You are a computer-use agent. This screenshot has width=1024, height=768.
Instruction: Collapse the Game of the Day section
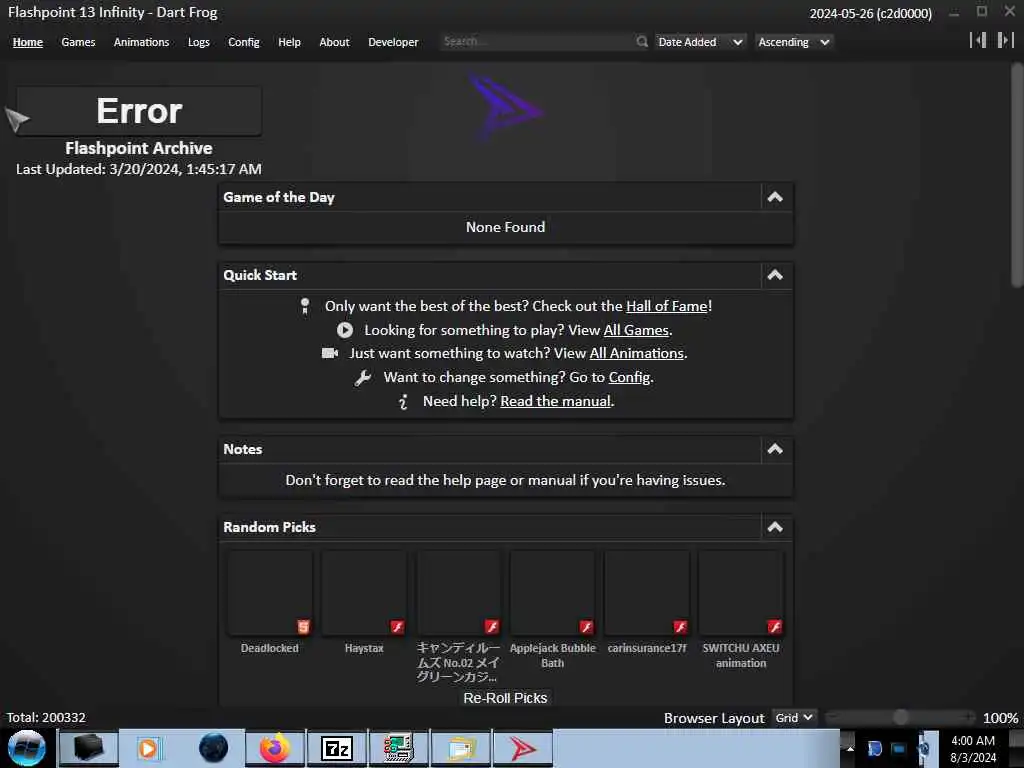(x=775, y=197)
